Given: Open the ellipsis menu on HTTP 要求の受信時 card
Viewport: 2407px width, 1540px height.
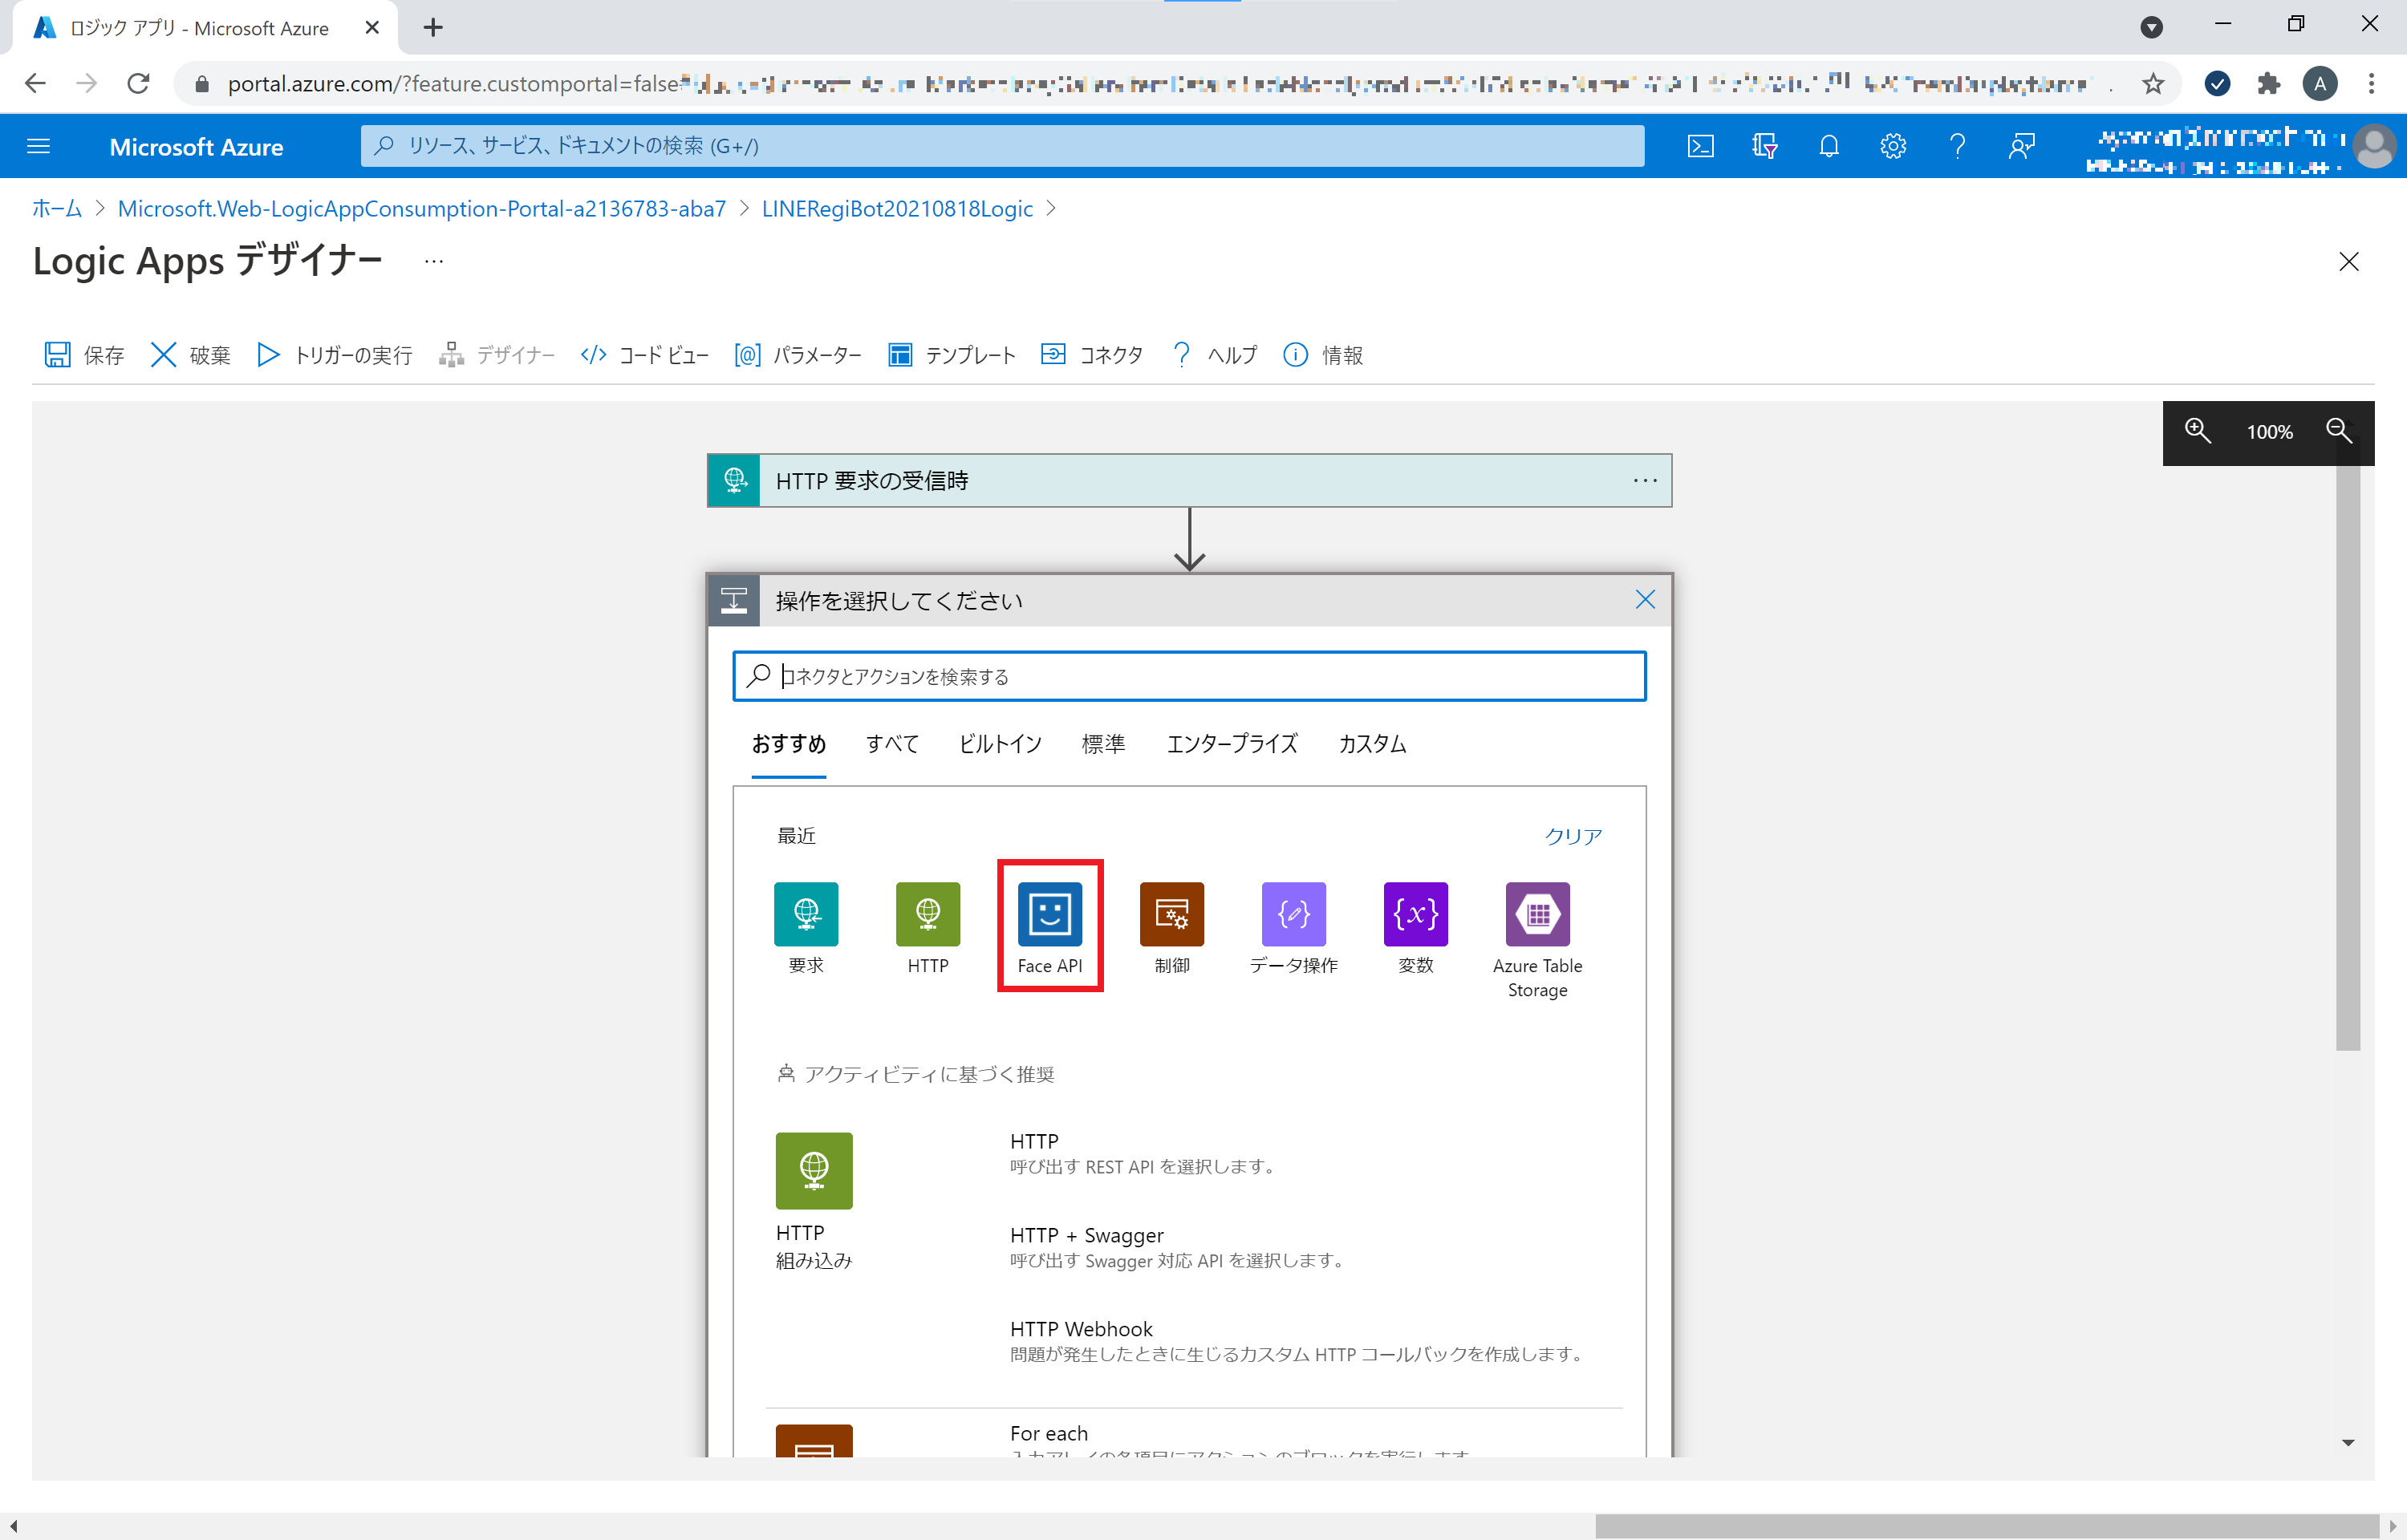Looking at the screenshot, I should pos(1644,480).
